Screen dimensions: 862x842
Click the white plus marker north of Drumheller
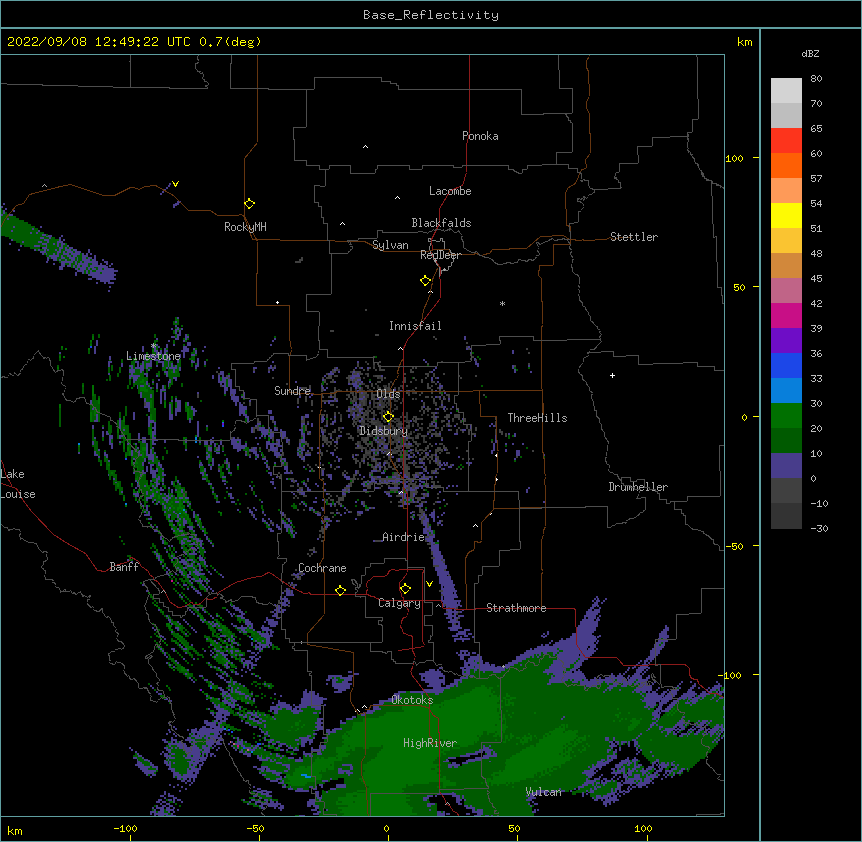(612, 375)
